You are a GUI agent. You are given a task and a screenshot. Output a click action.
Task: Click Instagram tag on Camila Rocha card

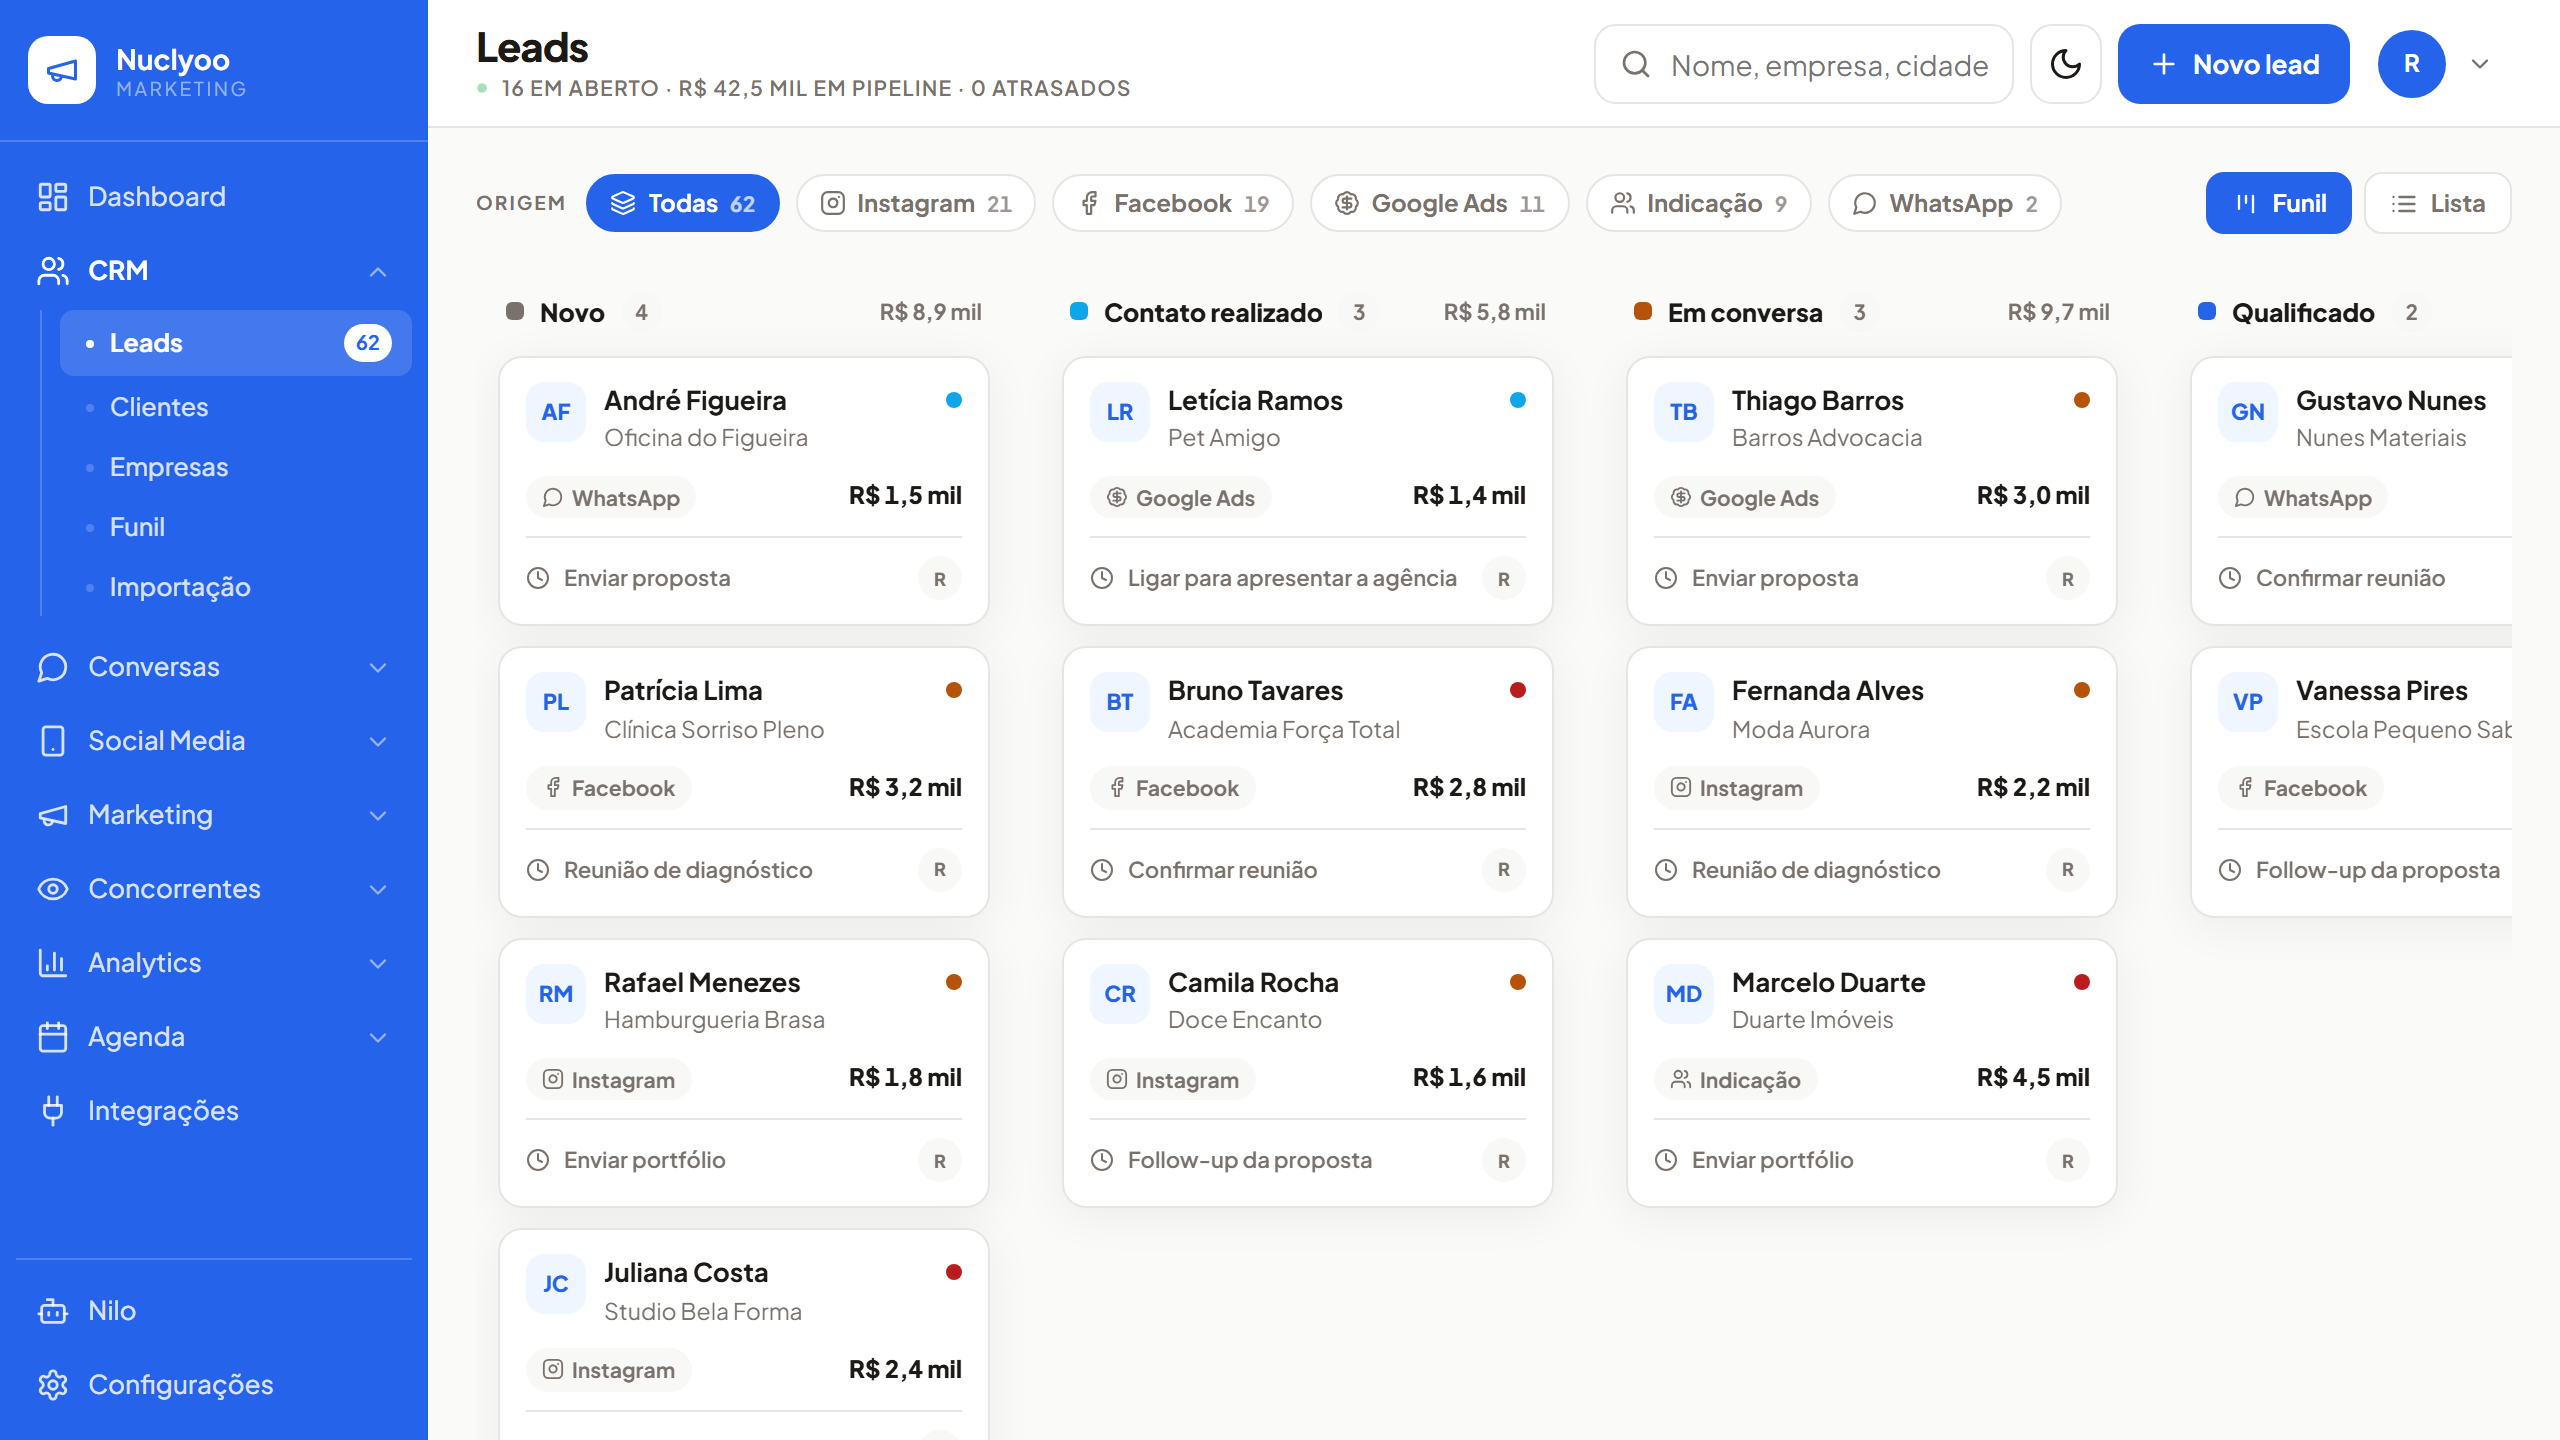[1172, 1080]
